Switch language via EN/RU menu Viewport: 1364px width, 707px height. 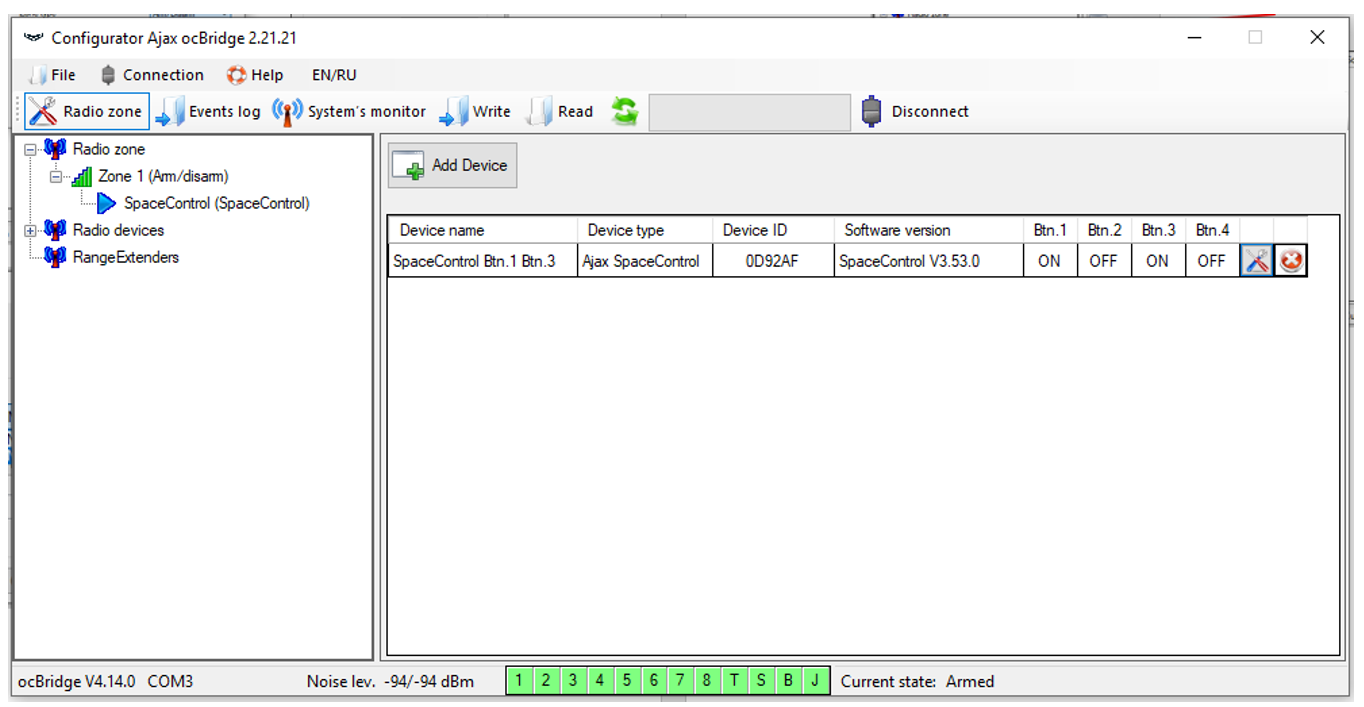click(334, 75)
